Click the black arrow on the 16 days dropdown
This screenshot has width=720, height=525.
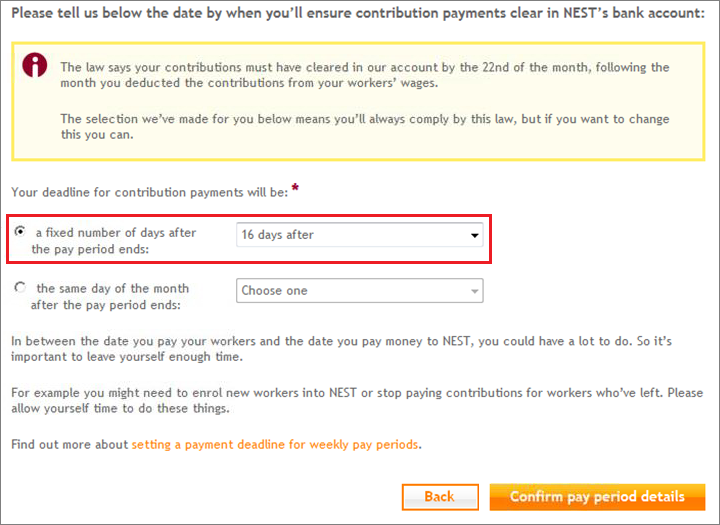click(474, 235)
